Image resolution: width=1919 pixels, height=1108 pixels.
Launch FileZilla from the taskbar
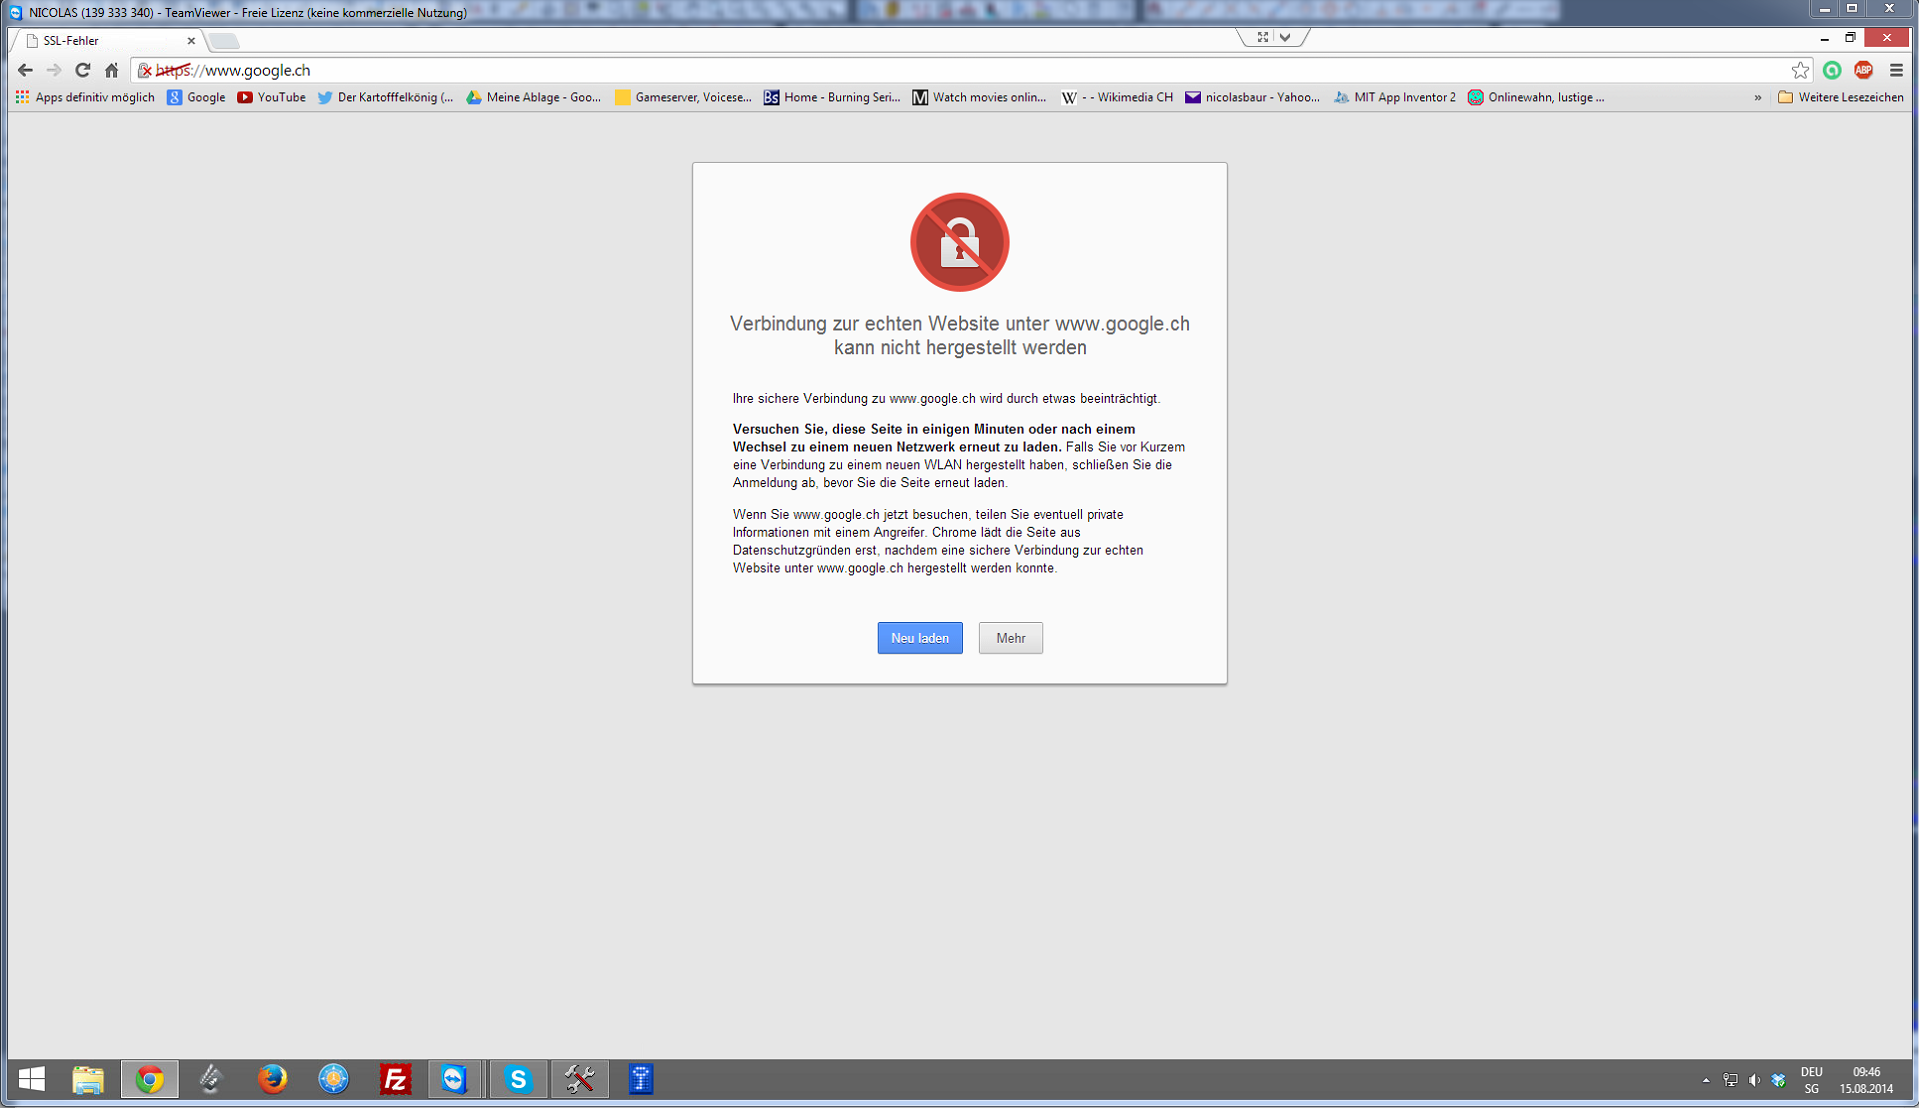(x=395, y=1079)
